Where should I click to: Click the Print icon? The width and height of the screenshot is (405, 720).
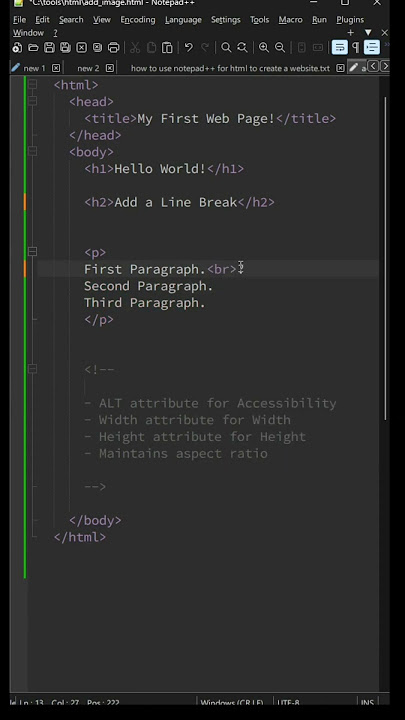(x=113, y=47)
